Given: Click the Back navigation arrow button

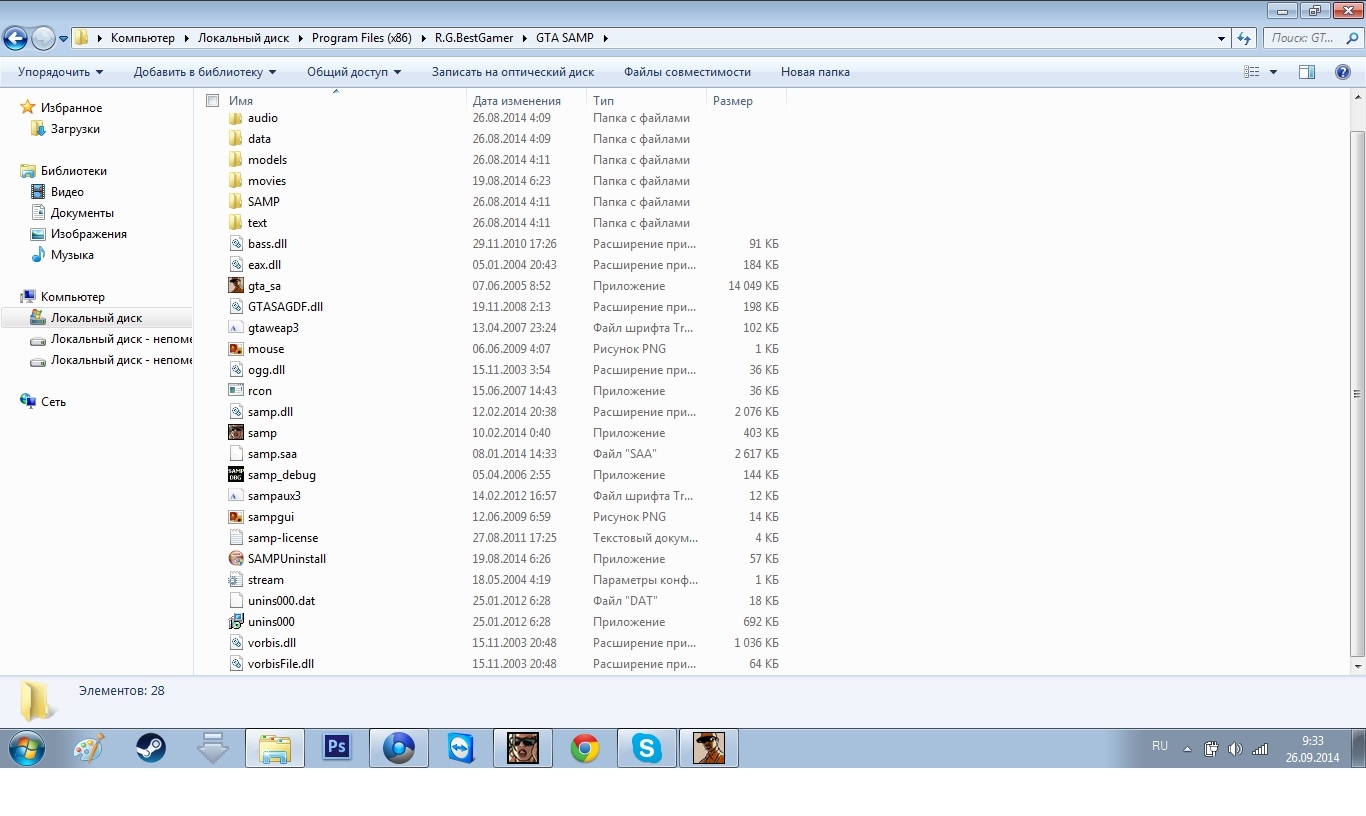Looking at the screenshot, I should 15,39.
